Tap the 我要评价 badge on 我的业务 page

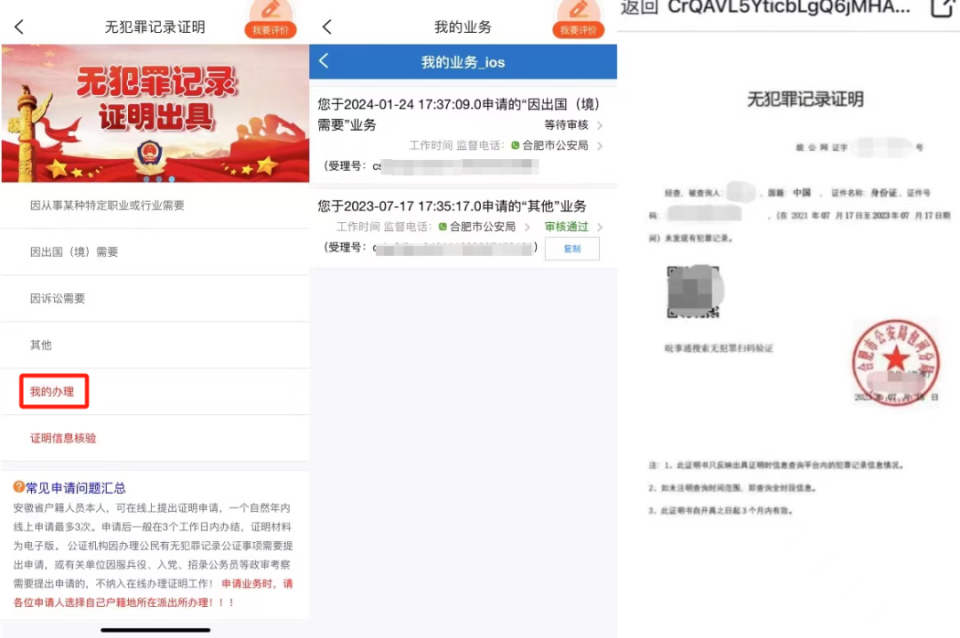(x=577, y=27)
